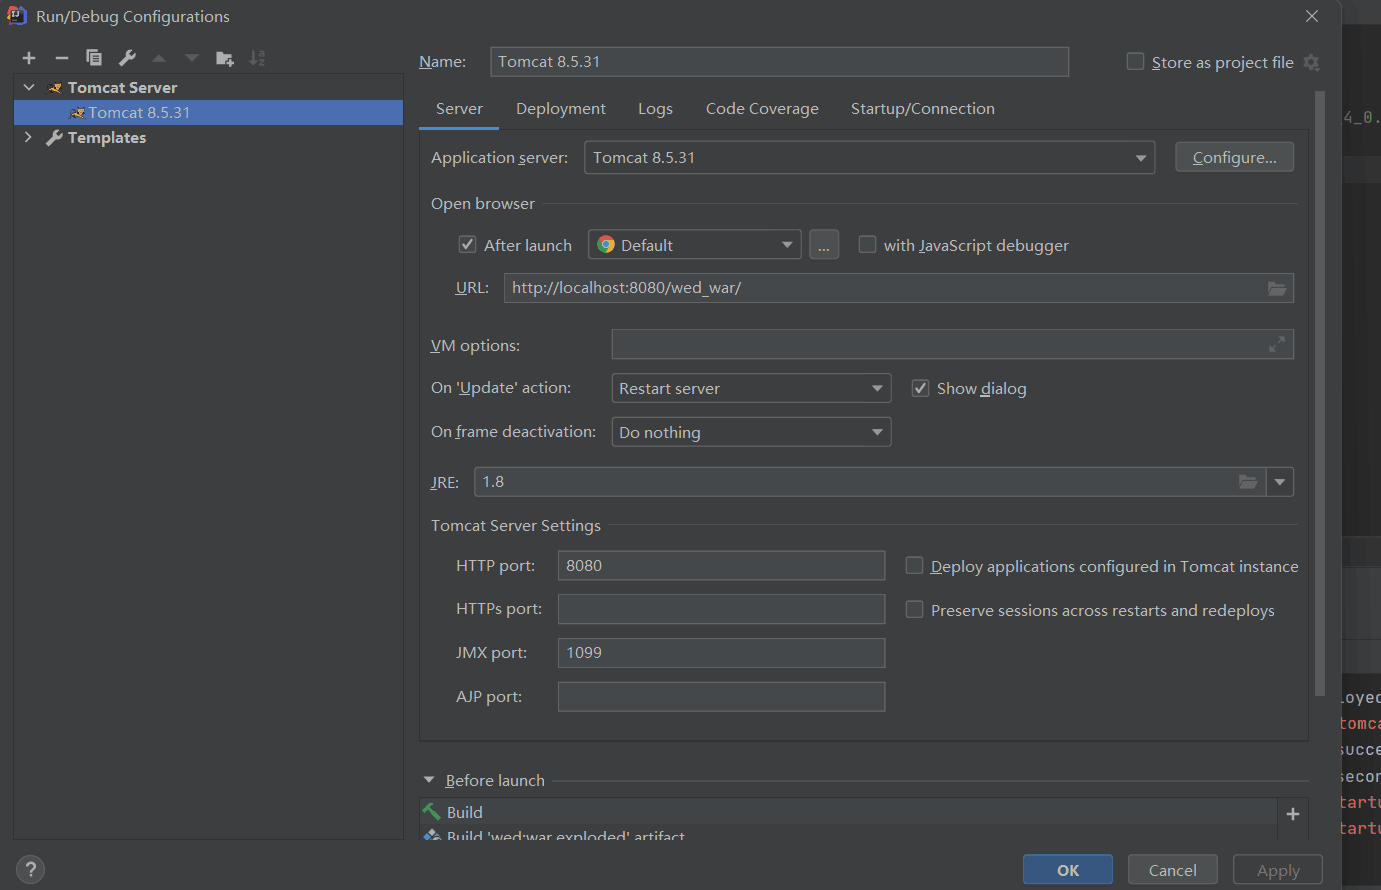1381x890 pixels.
Task: Open the On frame deactivation dropdown
Action: coord(751,432)
